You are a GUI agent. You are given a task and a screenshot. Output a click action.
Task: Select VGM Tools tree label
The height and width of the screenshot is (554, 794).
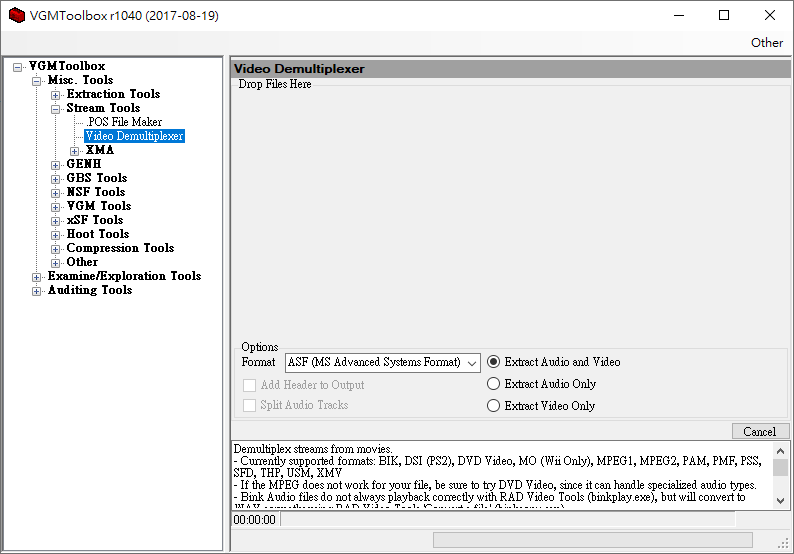[x=99, y=206]
